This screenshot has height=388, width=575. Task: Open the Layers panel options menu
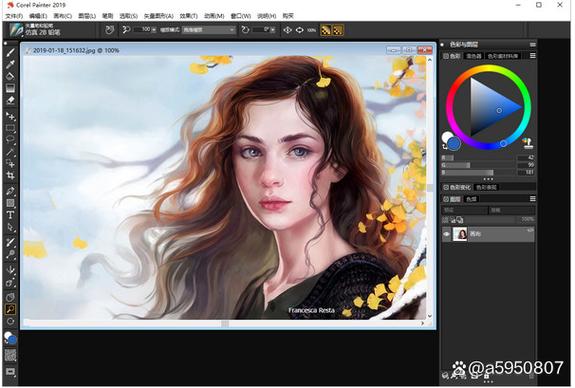click(532, 199)
